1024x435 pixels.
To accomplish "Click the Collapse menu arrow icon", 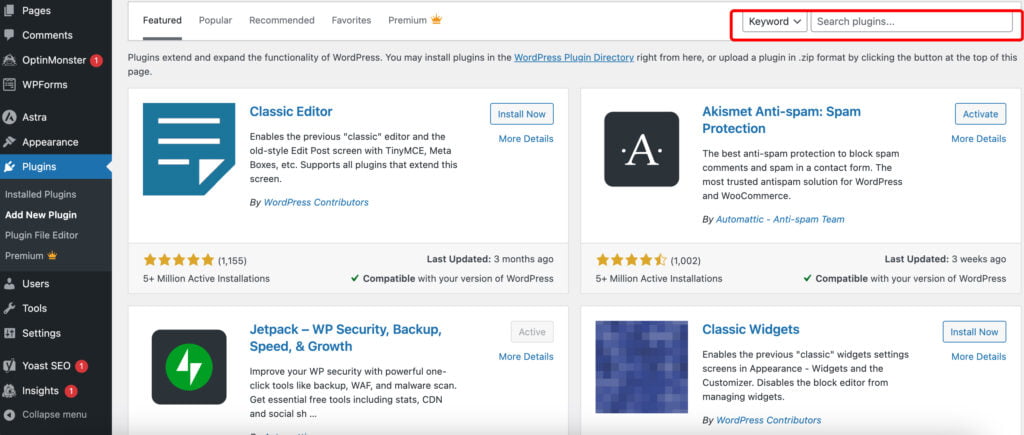I will coord(9,415).
